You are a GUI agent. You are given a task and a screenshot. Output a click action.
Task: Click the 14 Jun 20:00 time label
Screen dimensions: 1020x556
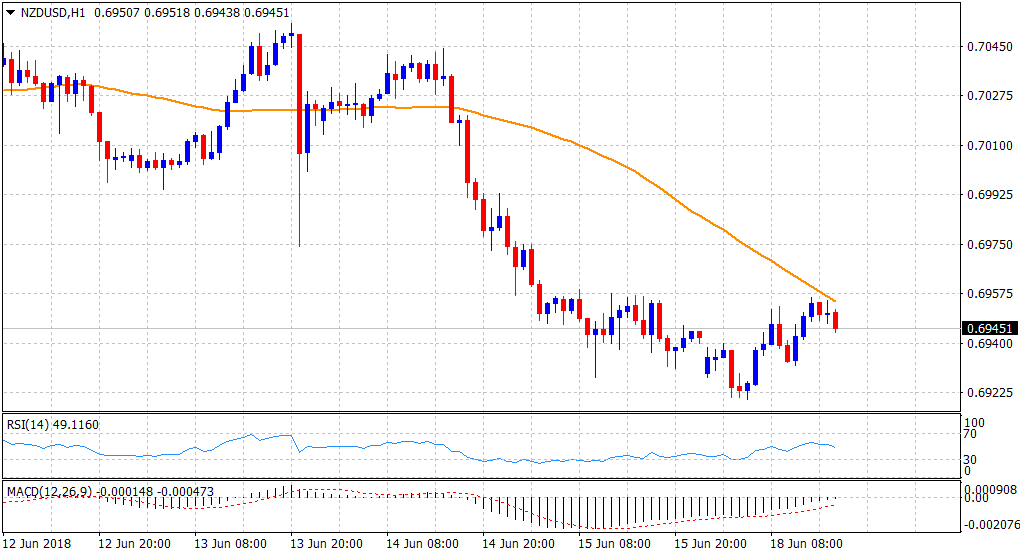coord(516,545)
